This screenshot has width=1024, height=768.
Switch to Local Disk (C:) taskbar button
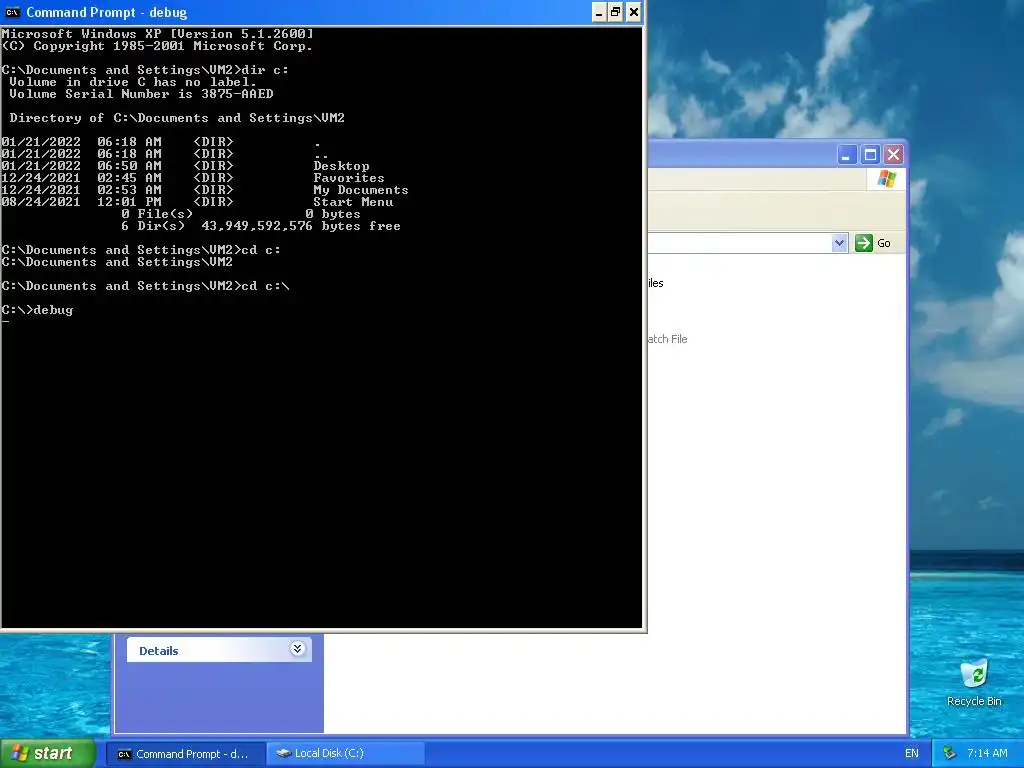pyautogui.click(x=345, y=754)
